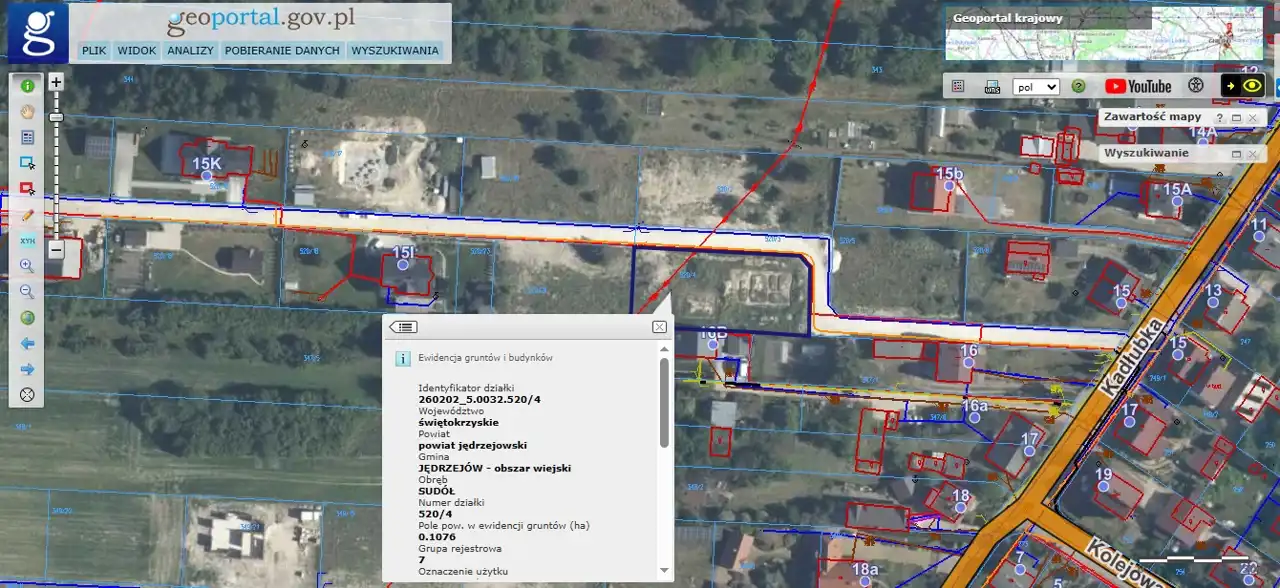Toggle the accessibility figure icon
Screen dimensions: 1280x588
(x=1194, y=86)
